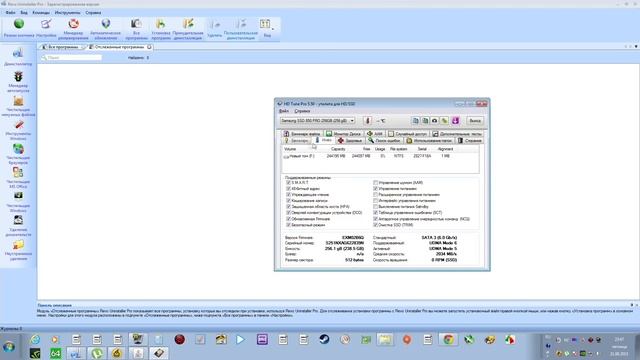This screenshot has height=360, width=640.
Task: Toggle Power-up in Standby checkbox
Action: (x=376, y=207)
